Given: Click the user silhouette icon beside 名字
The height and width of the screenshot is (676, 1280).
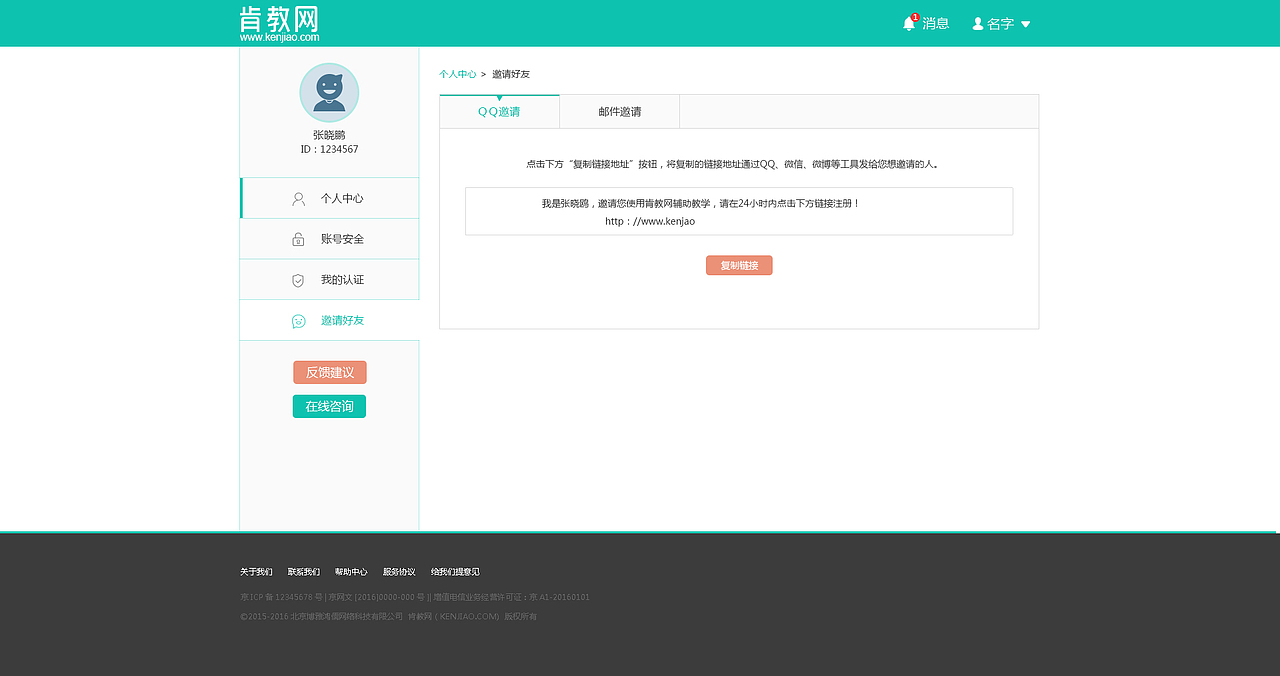Looking at the screenshot, I should tap(978, 23).
